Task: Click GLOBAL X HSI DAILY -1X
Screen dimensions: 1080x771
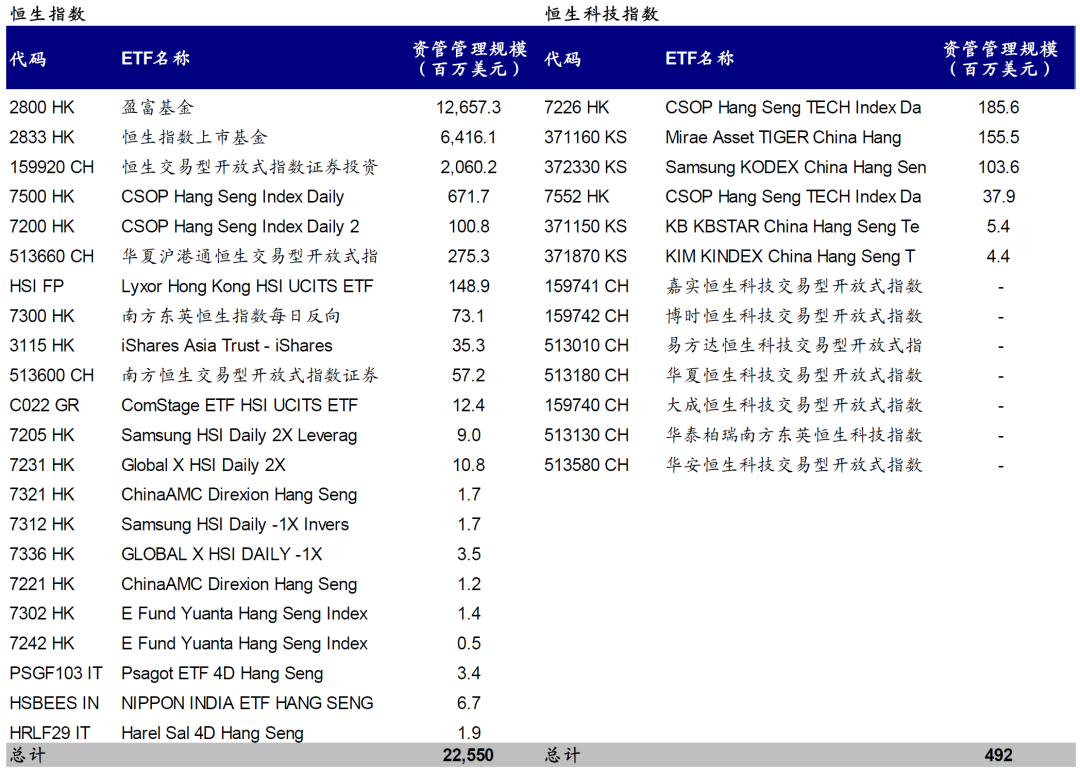Action: click(x=222, y=554)
